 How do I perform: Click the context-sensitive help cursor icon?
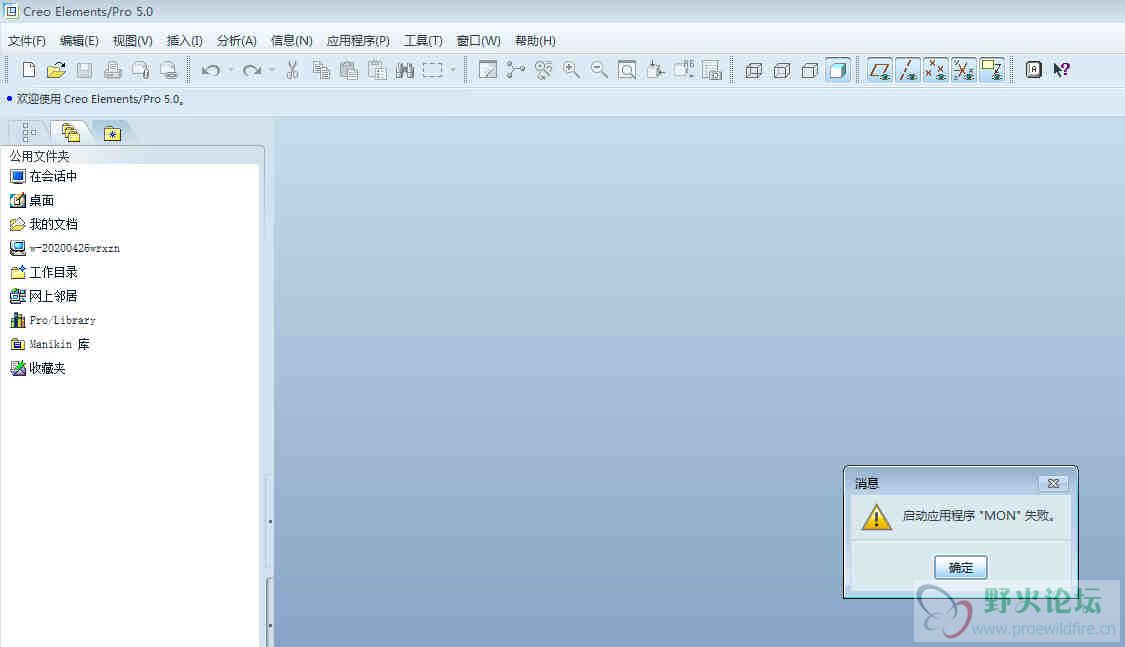coord(1061,70)
